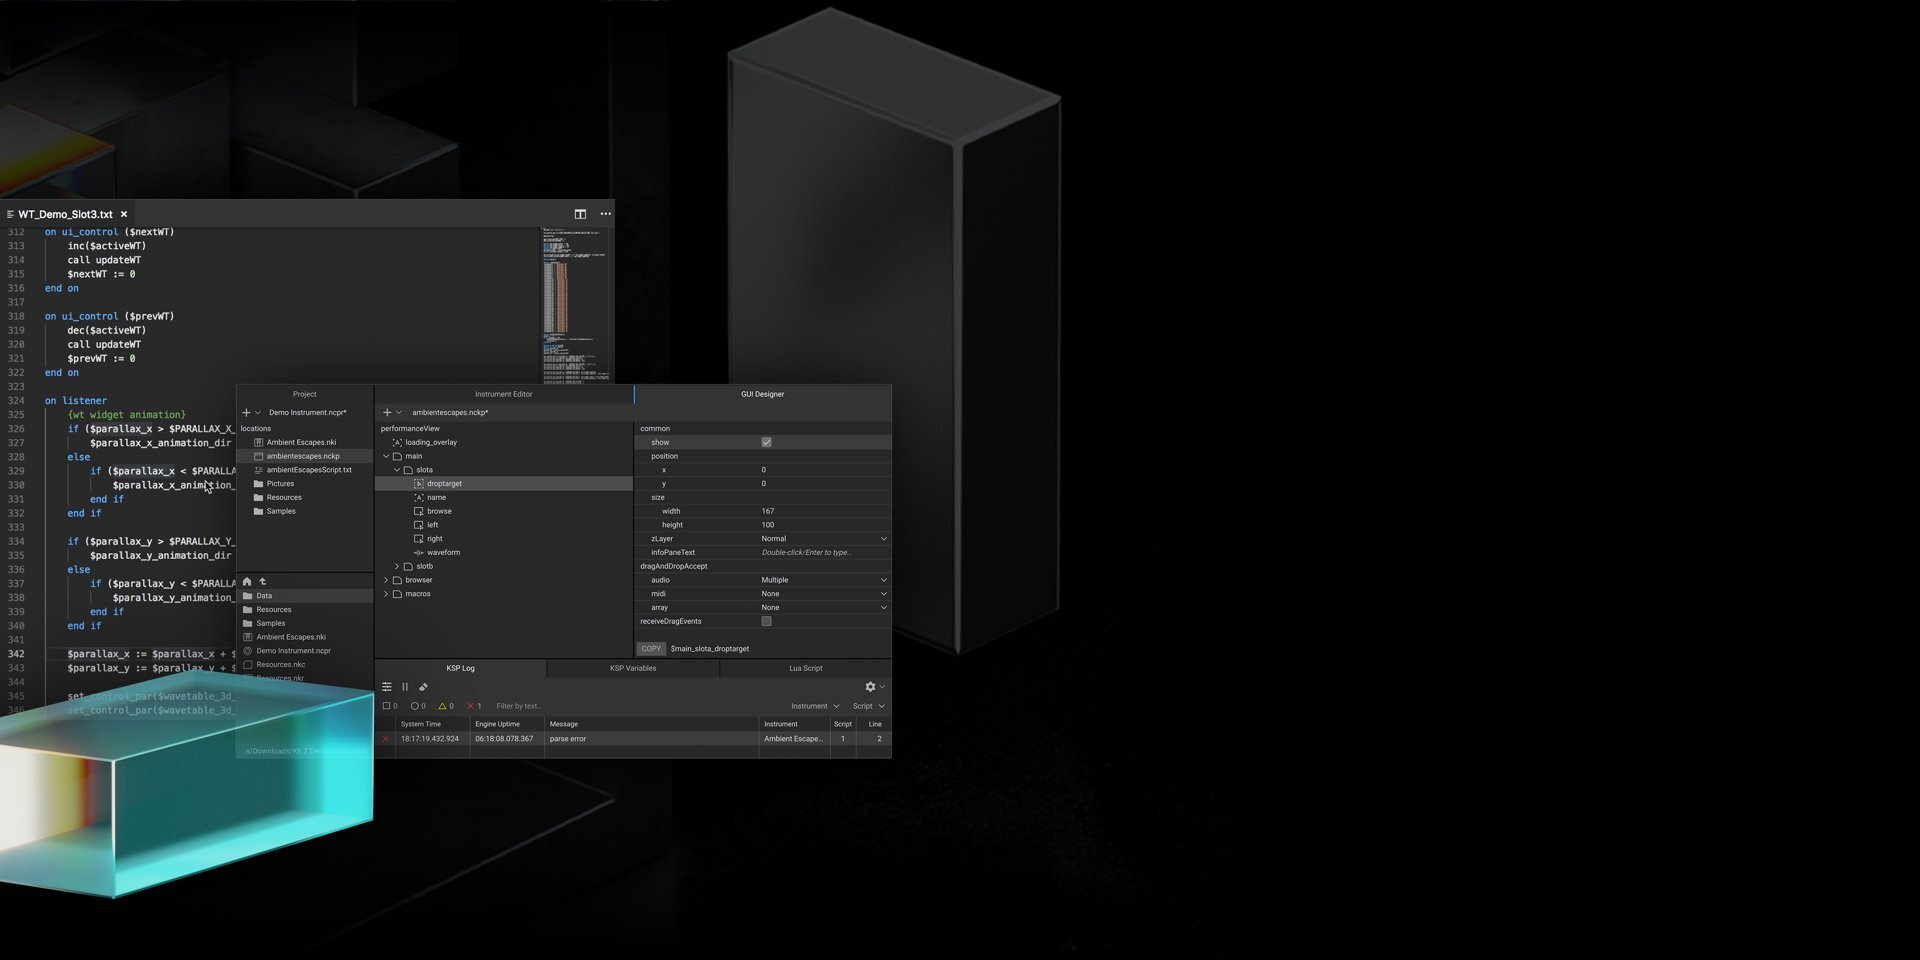Pause the KSP log
The image size is (1920, 960).
(405, 687)
